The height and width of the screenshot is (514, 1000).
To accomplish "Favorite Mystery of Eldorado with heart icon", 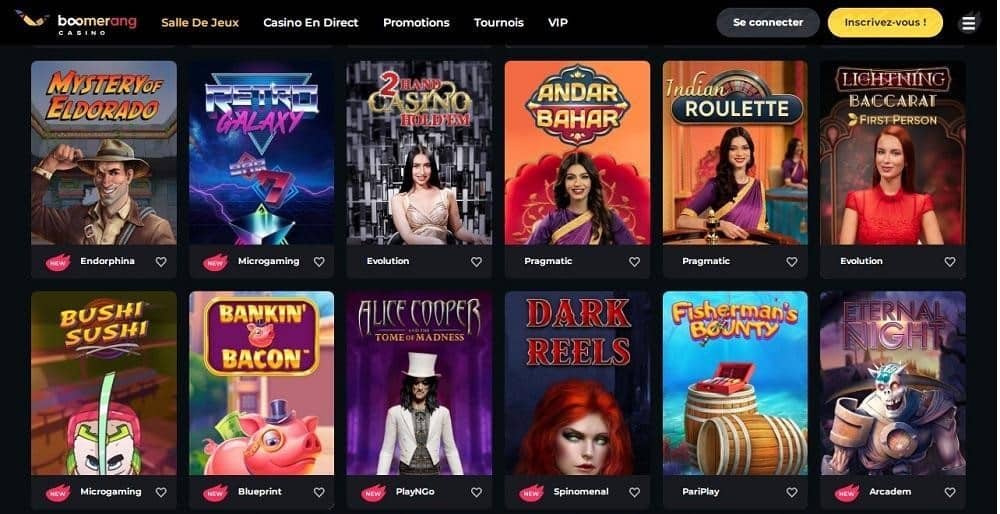I will (x=161, y=261).
